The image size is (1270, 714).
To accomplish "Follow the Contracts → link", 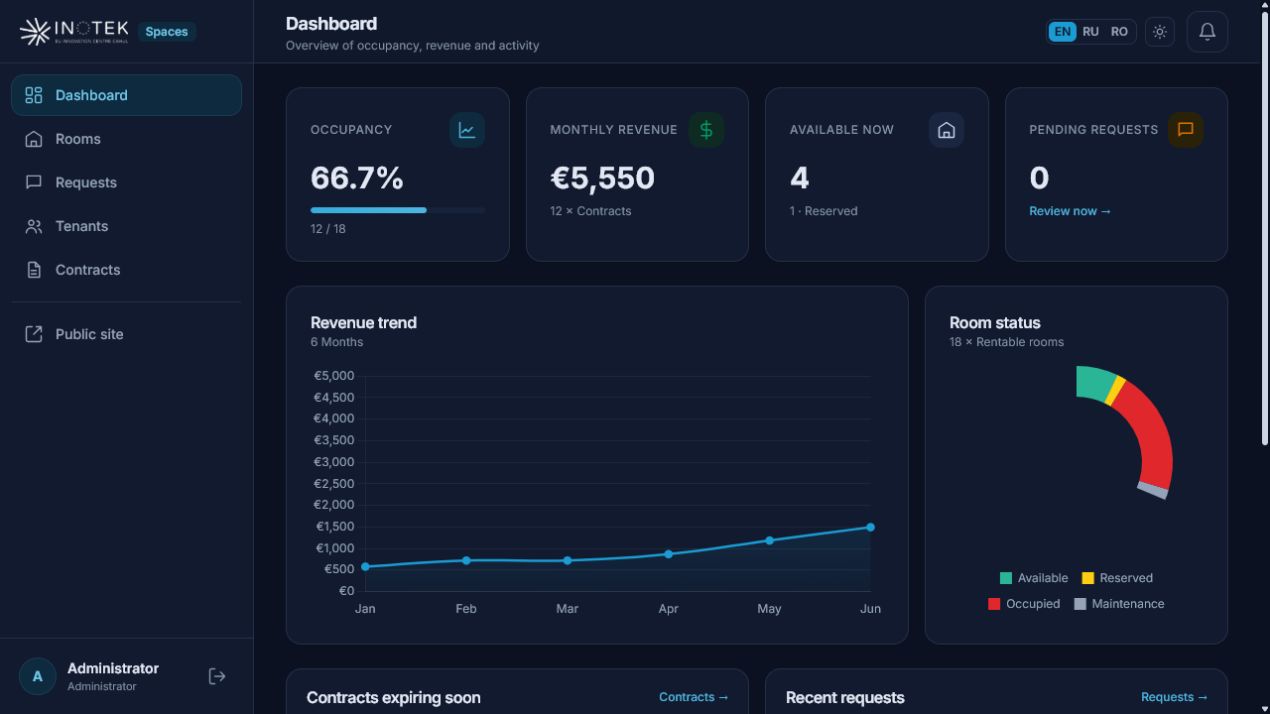I will [x=694, y=697].
